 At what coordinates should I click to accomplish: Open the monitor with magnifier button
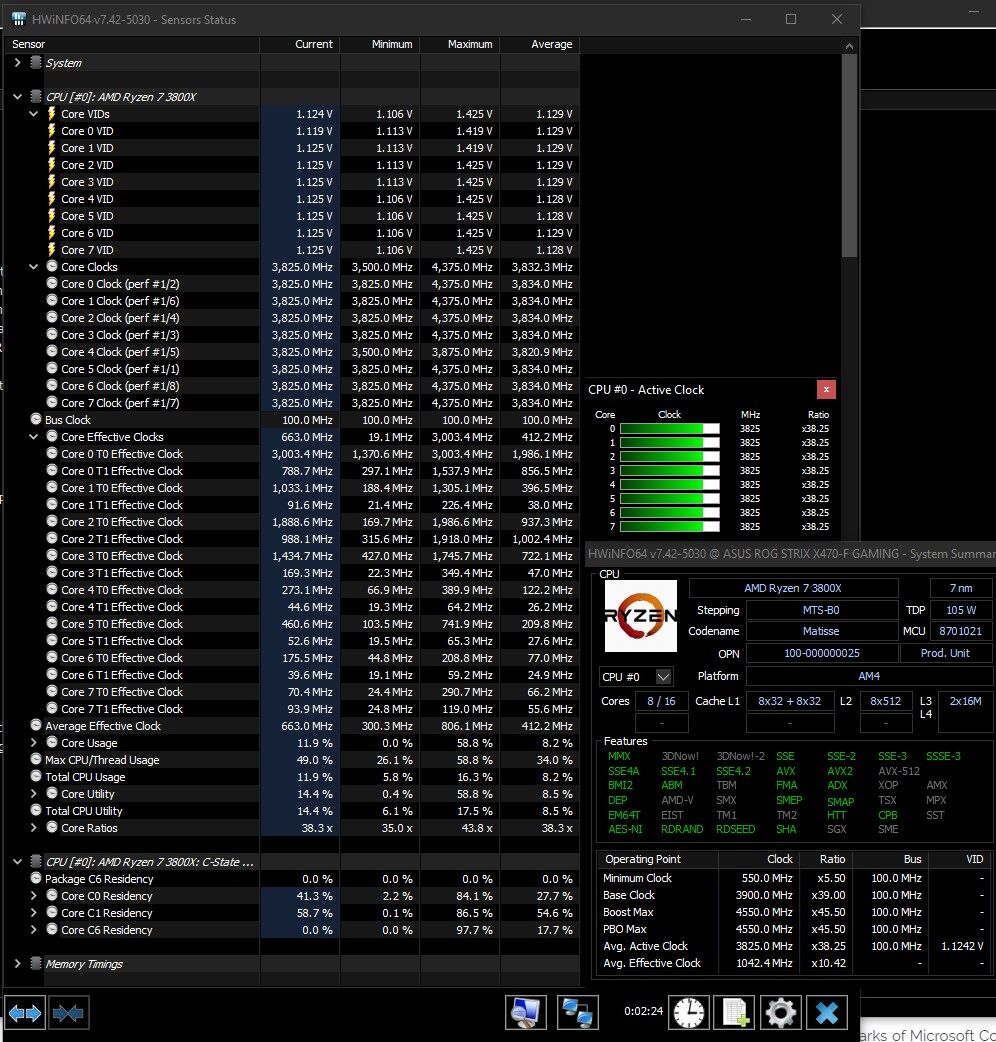526,1013
